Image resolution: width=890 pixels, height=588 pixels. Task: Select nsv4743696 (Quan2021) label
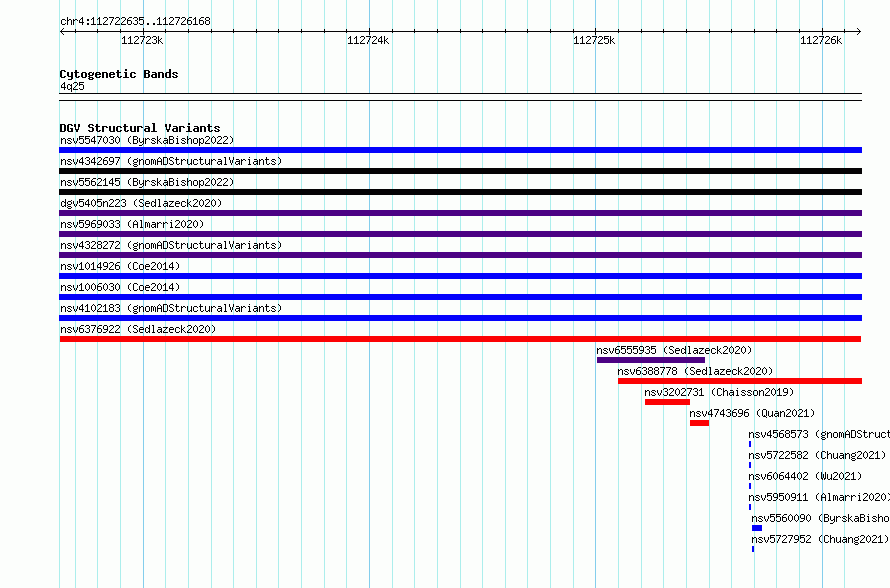click(x=752, y=413)
